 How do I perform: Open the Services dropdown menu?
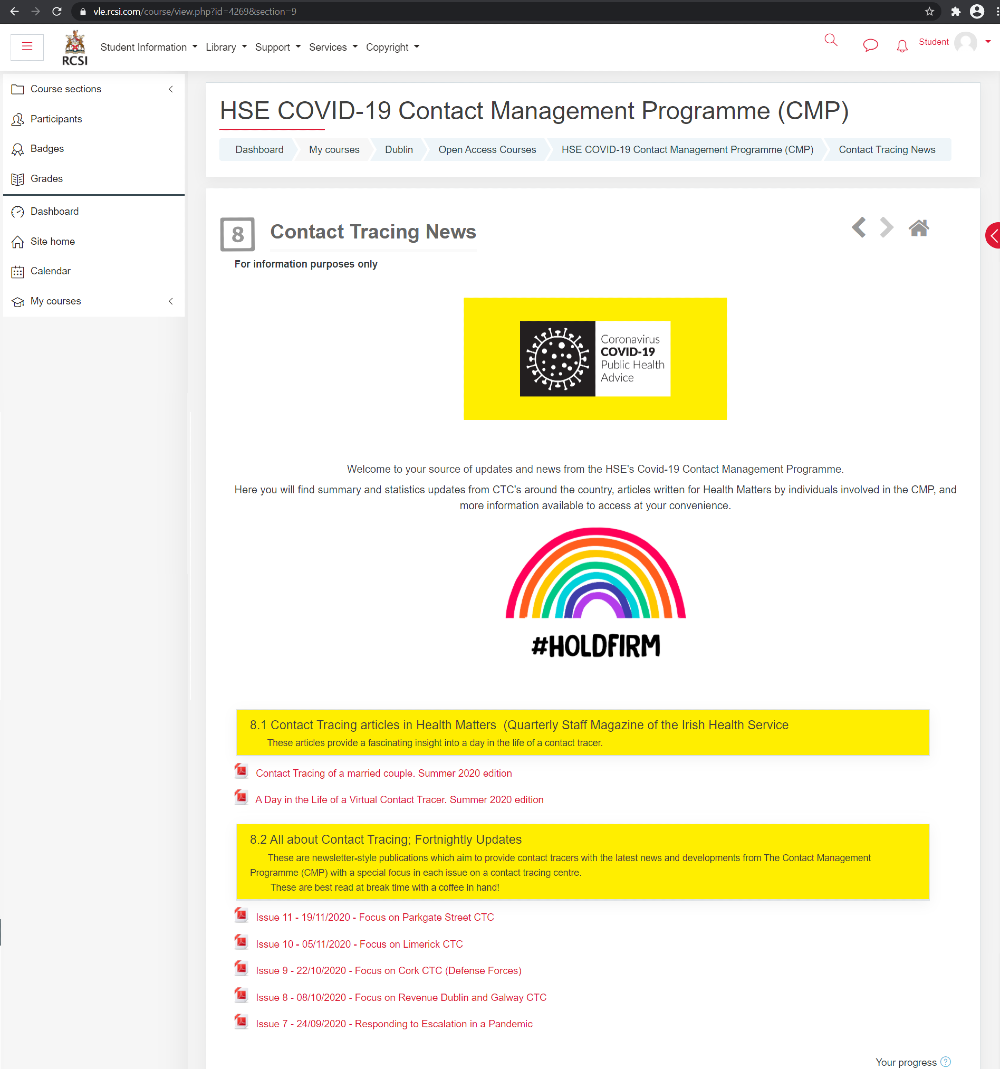coord(333,47)
